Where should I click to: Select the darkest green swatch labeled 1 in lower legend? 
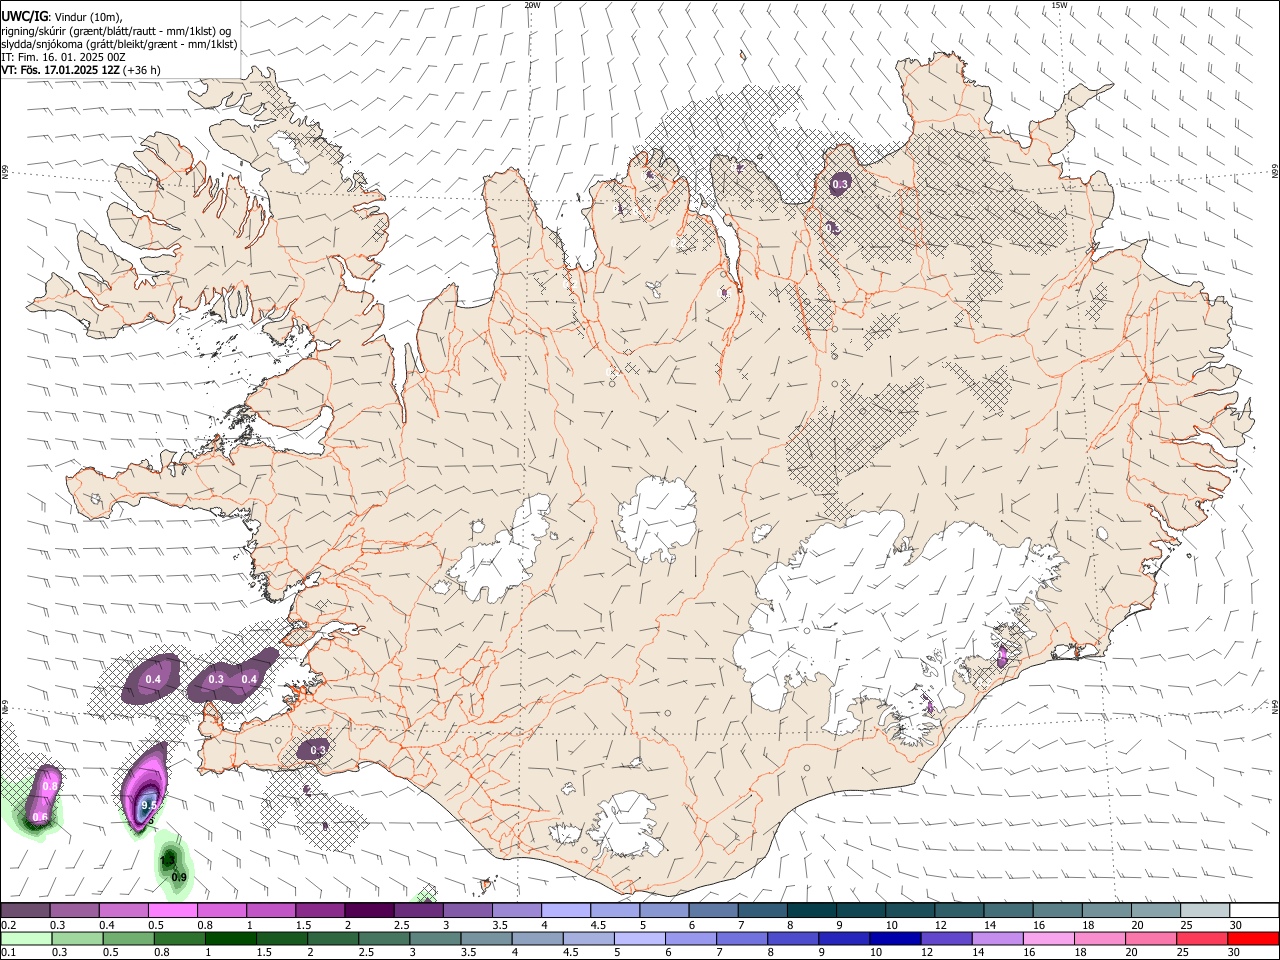tap(230, 938)
